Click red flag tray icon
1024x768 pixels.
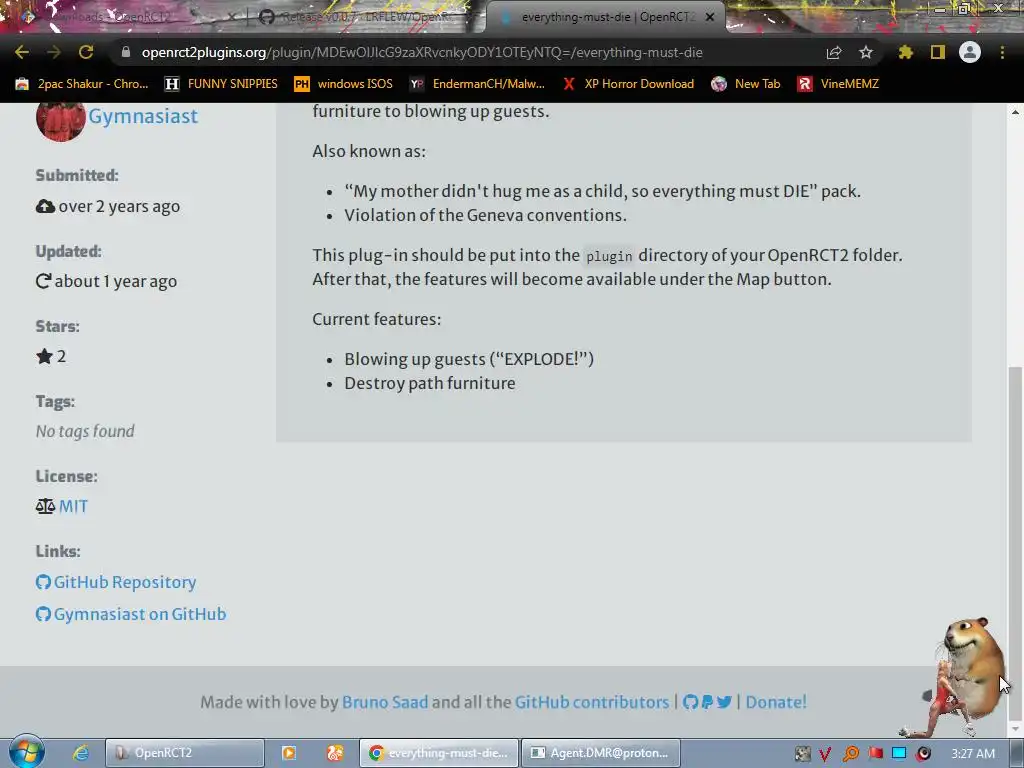pyautogui.click(x=875, y=754)
